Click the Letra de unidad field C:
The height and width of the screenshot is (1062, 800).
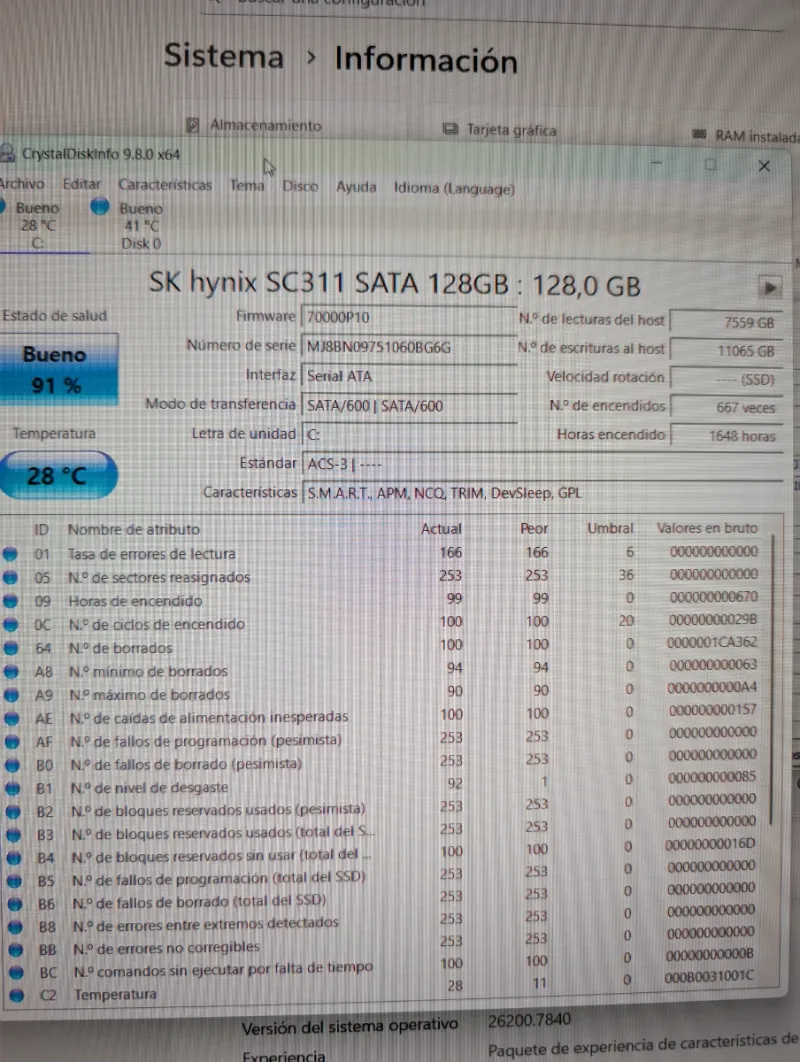point(409,434)
